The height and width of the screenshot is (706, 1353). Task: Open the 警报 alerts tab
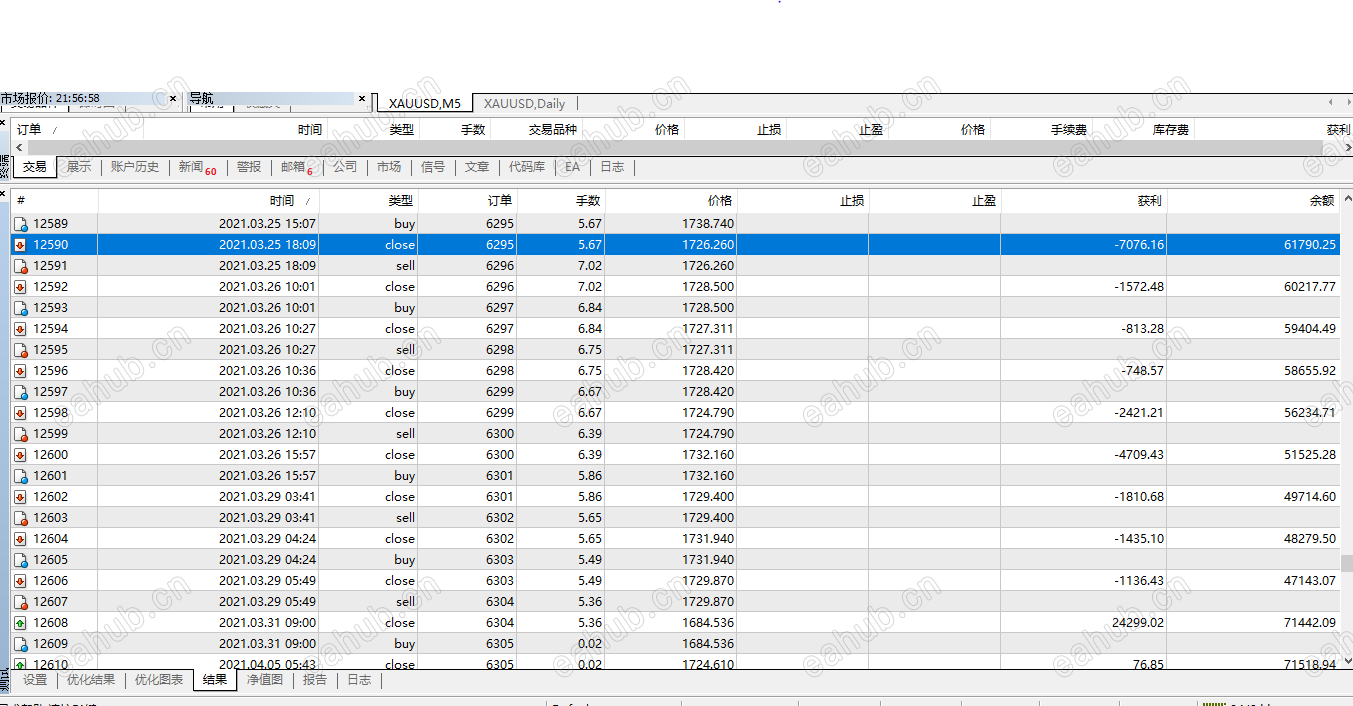click(249, 167)
